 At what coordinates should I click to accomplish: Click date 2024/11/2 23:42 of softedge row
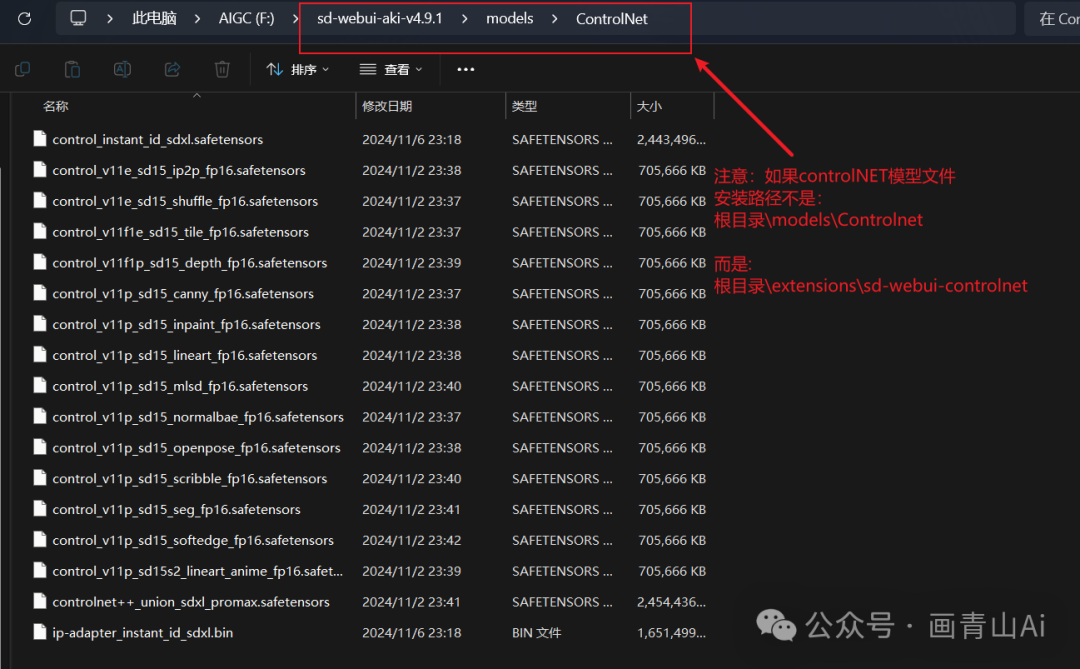pos(412,540)
